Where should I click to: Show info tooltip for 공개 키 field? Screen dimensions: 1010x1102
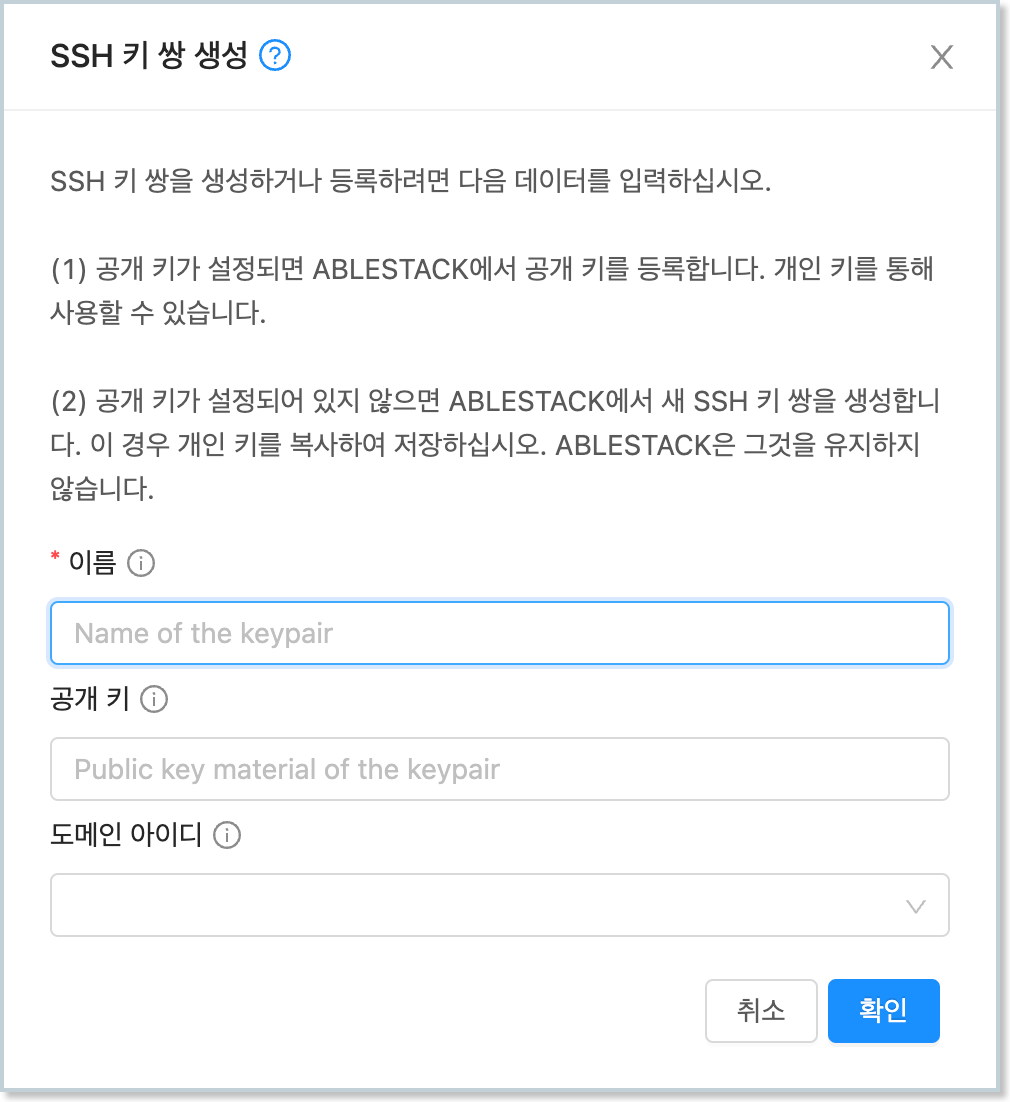(154, 700)
